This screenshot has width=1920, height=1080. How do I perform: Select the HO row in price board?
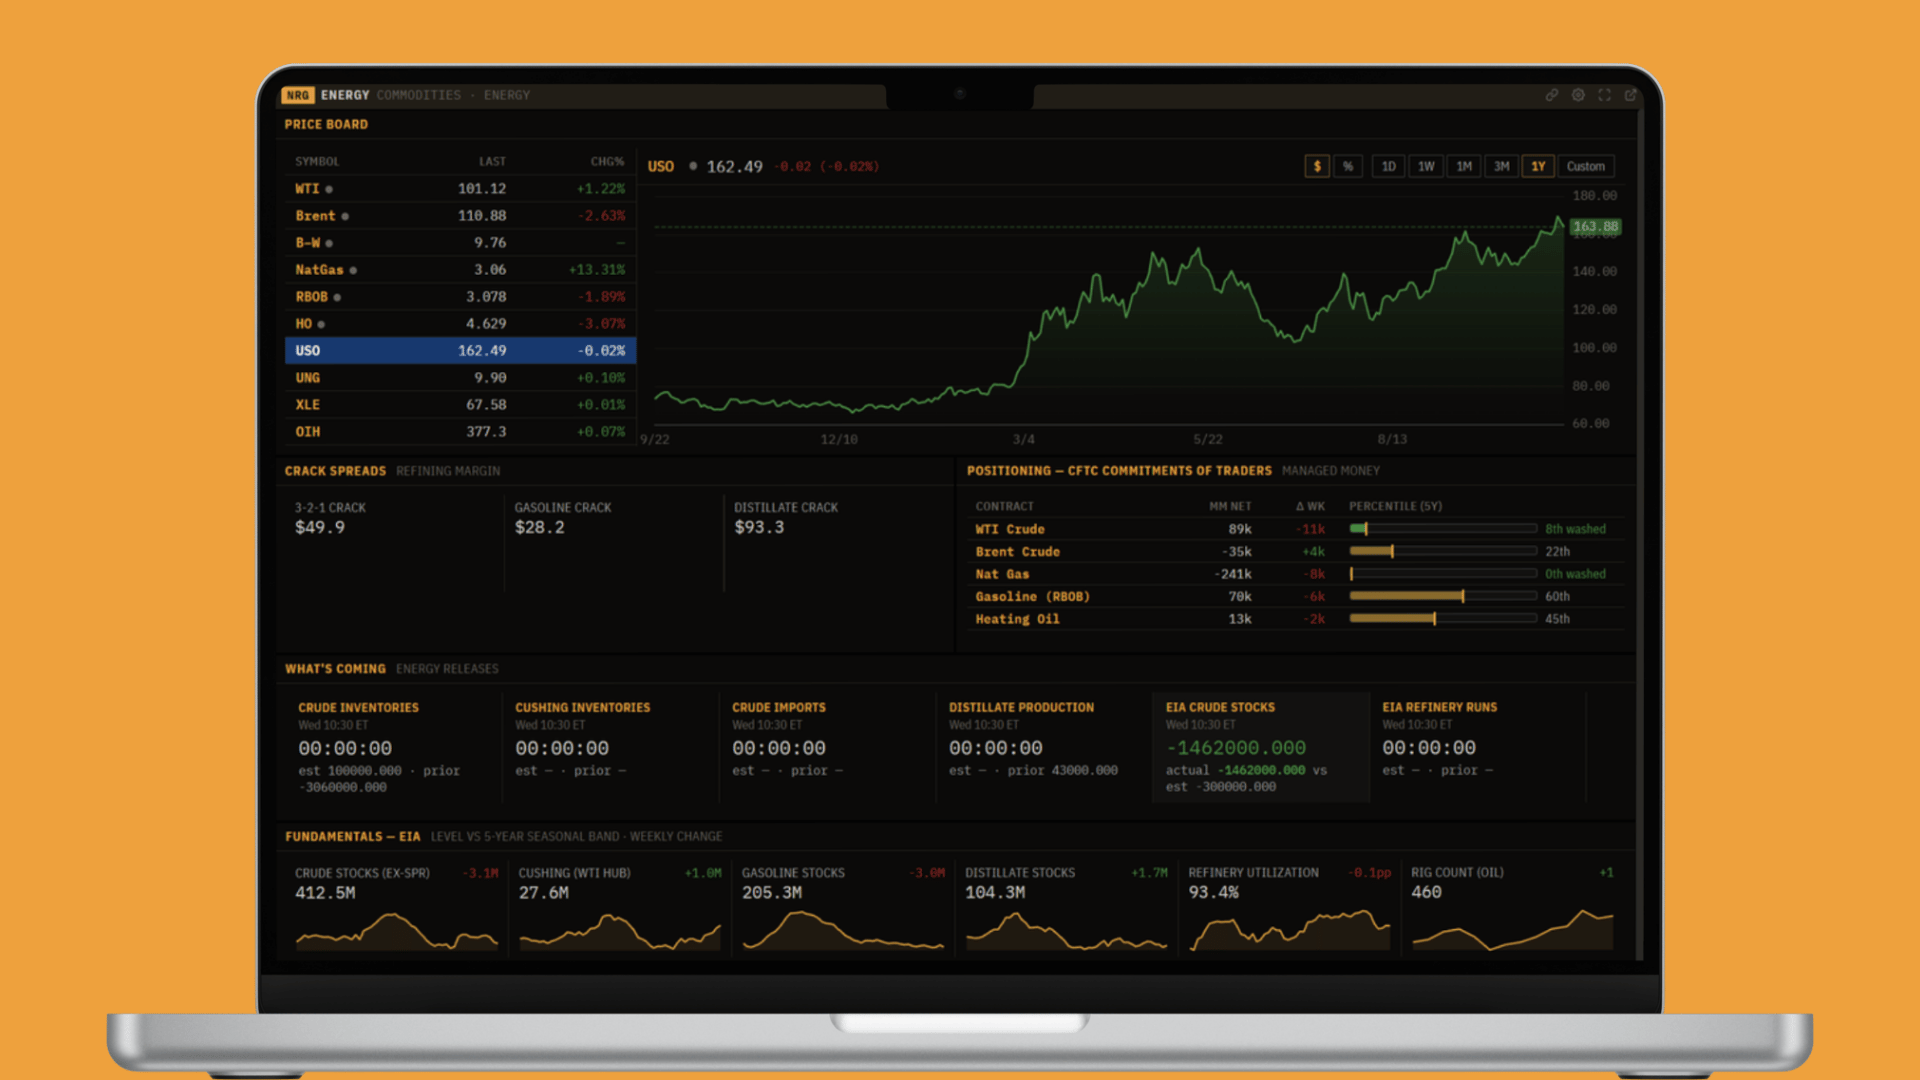460,324
